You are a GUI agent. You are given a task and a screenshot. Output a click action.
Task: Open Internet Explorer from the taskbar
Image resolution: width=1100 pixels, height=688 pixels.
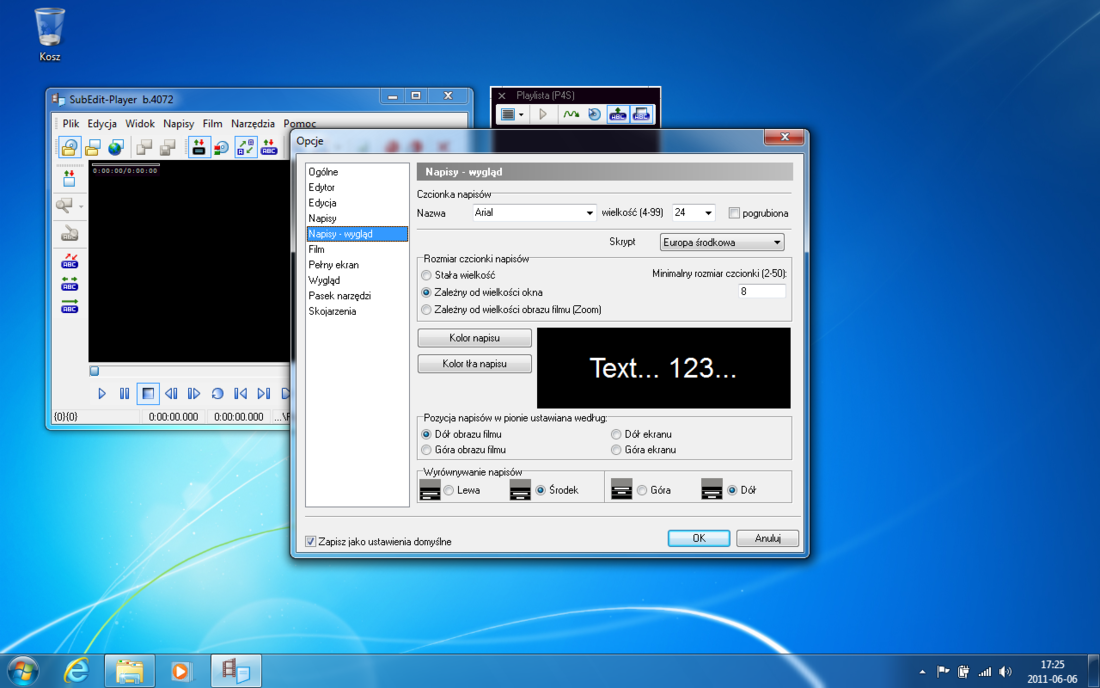(x=76, y=671)
